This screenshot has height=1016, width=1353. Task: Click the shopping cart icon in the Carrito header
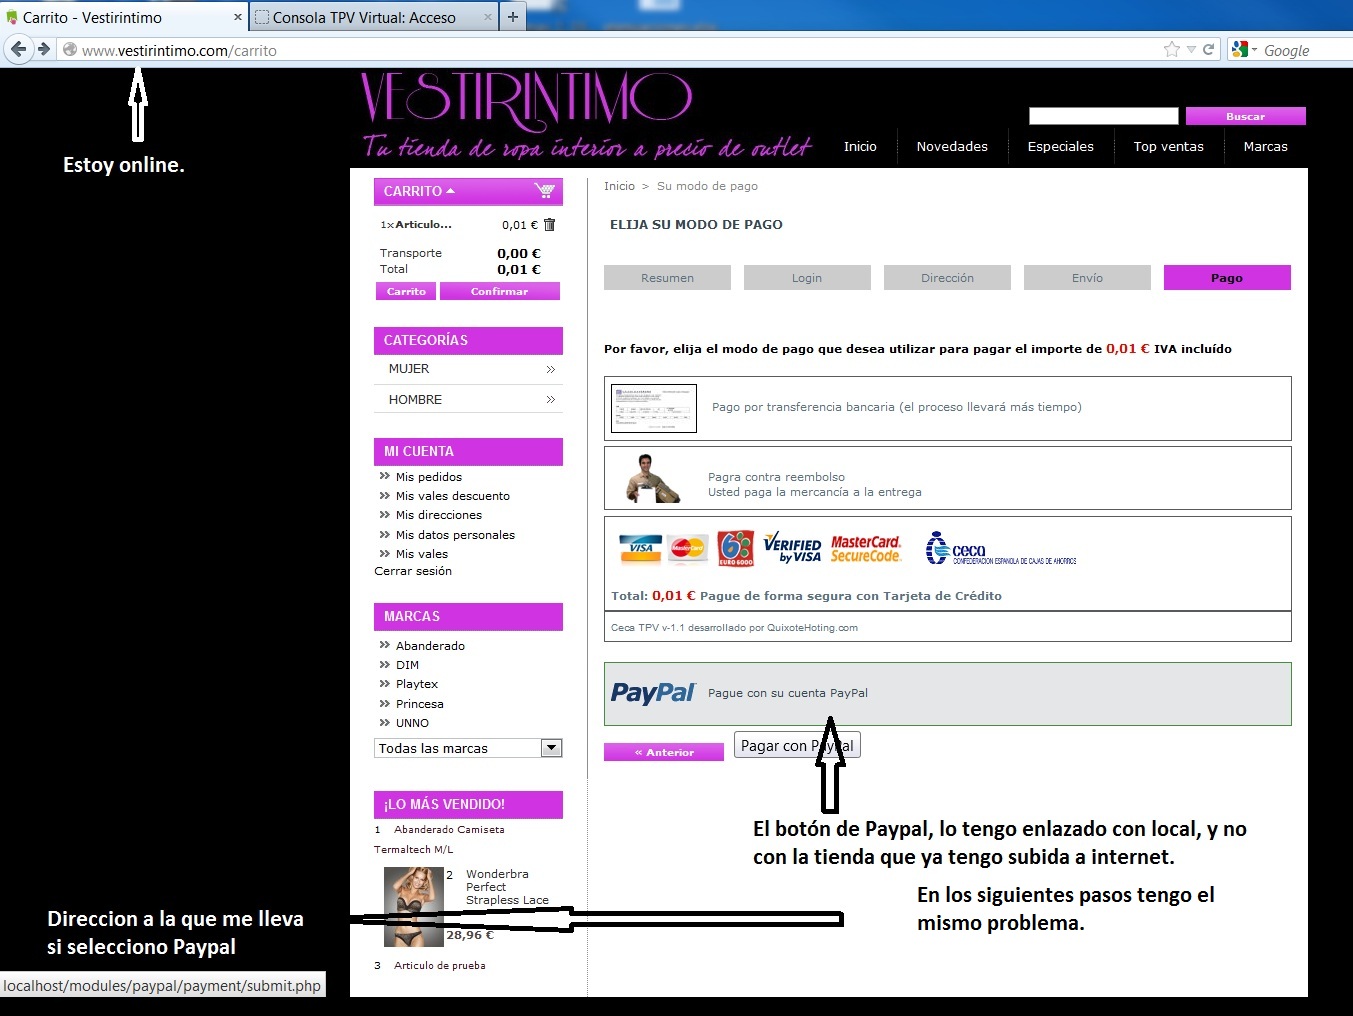[544, 190]
